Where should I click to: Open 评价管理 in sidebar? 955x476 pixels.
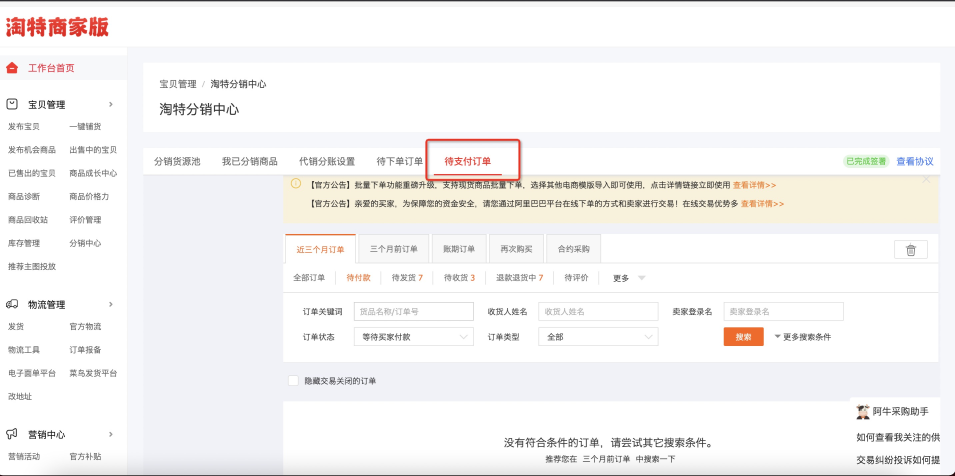click(85, 219)
